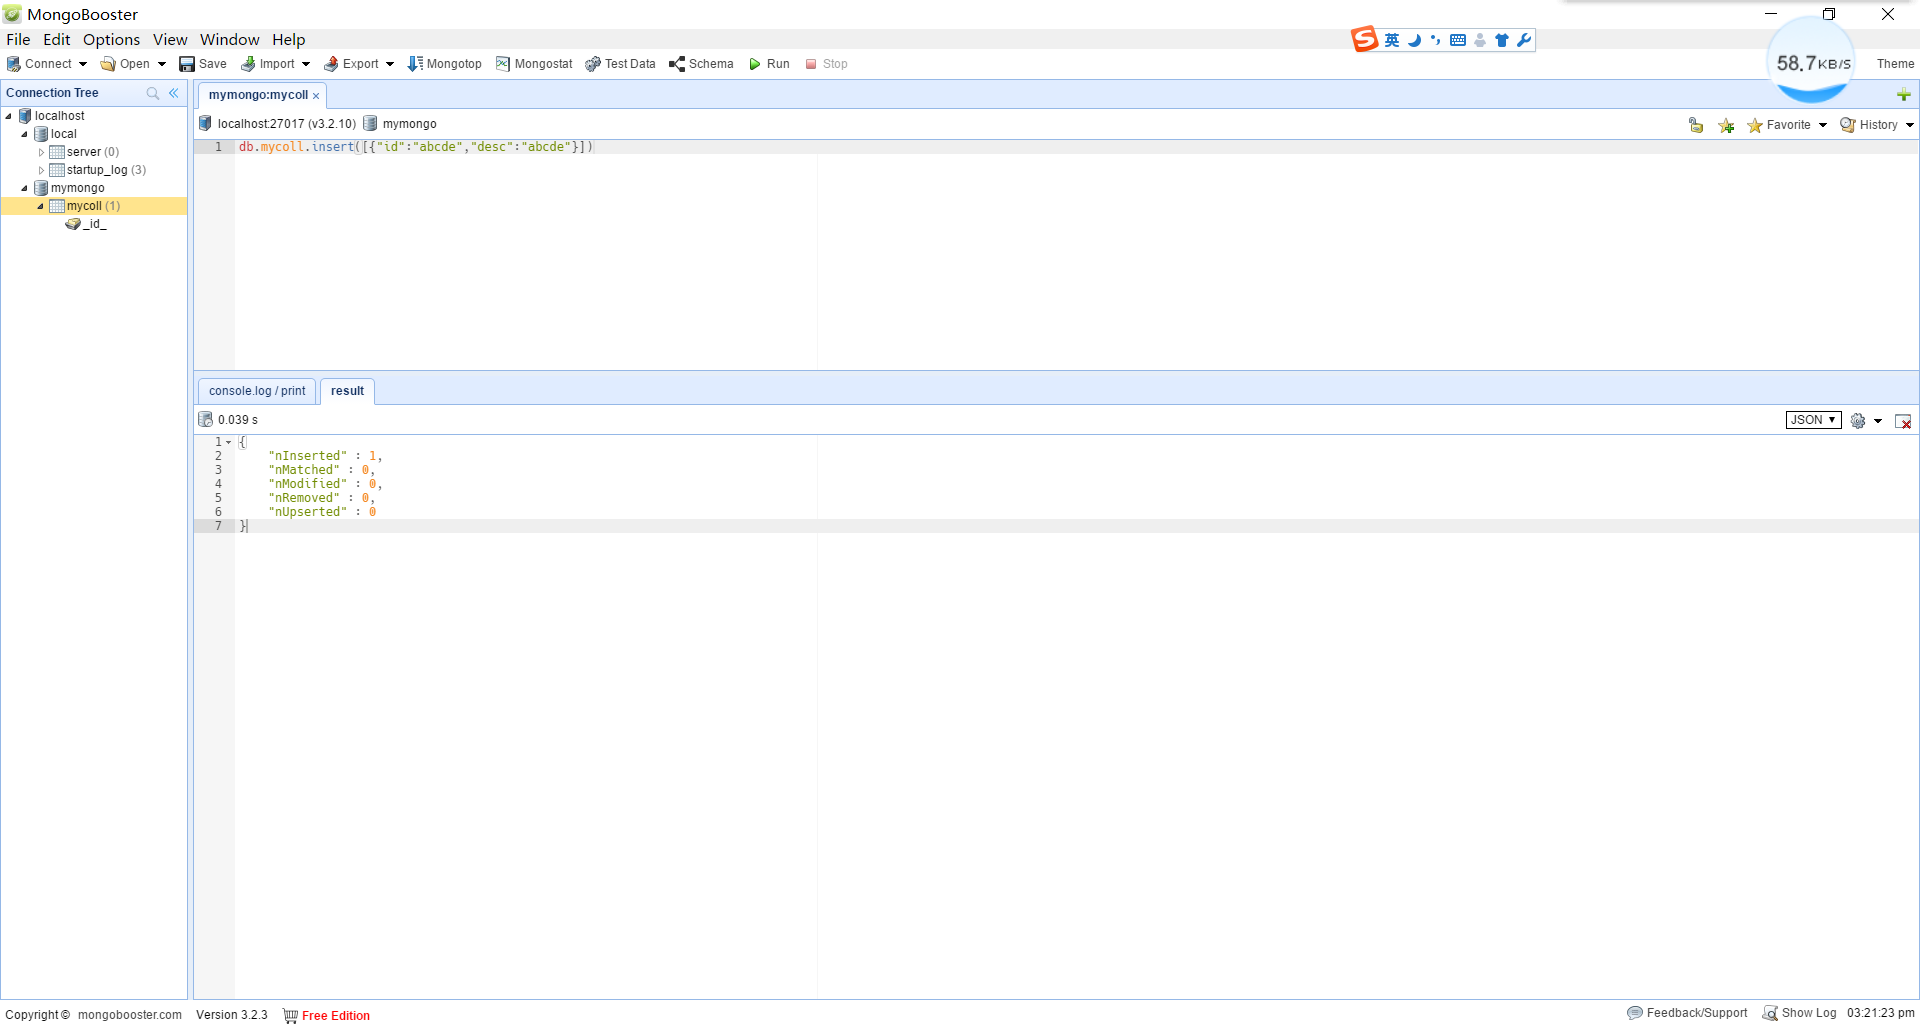1920x1030 pixels.
Task: Open the Theme selector
Action: 1895,64
